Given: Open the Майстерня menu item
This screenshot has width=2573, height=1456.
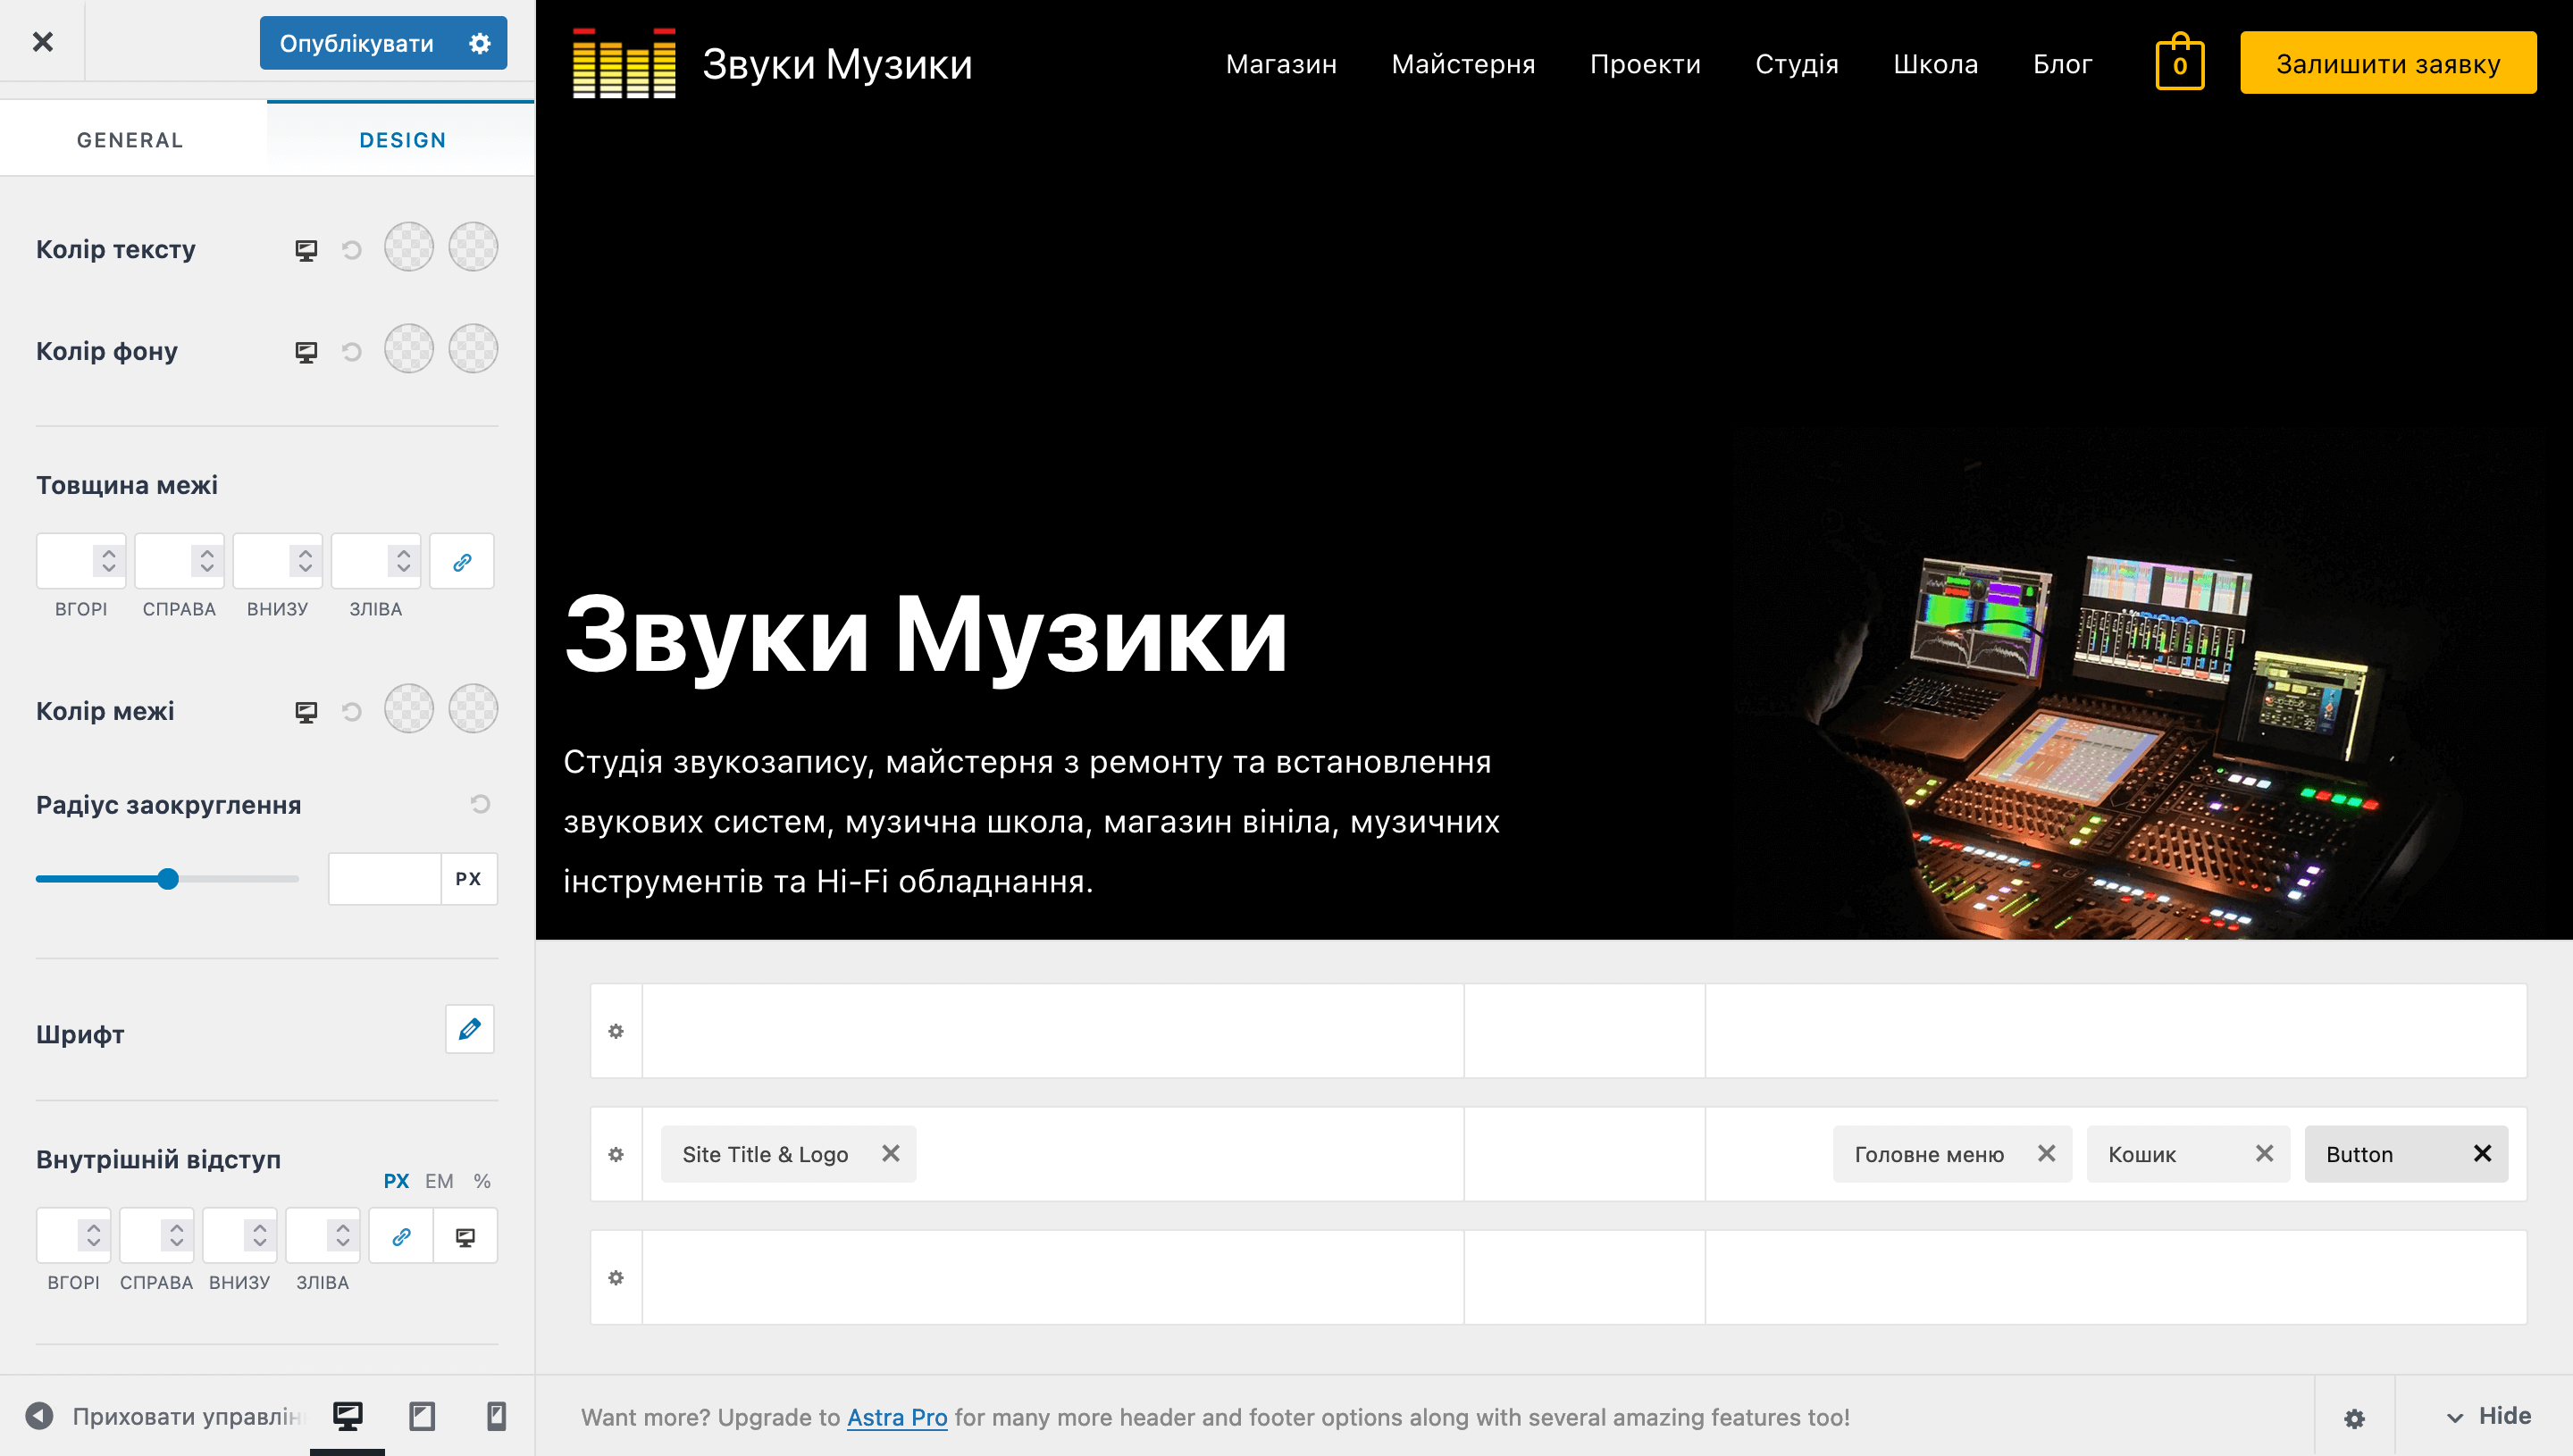Looking at the screenshot, I should [x=1463, y=64].
